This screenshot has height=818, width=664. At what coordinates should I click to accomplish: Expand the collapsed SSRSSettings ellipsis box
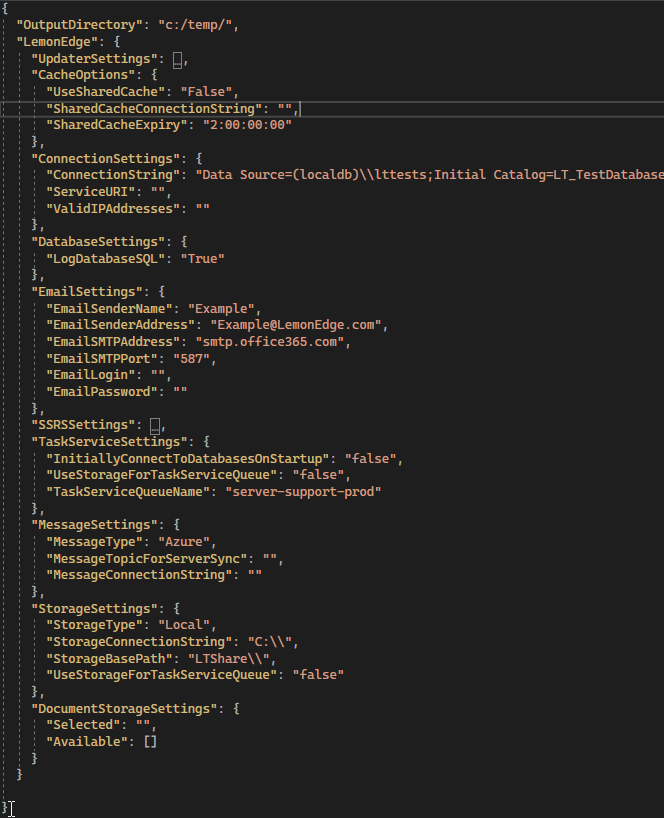pyautogui.click(x=155, y=426)
